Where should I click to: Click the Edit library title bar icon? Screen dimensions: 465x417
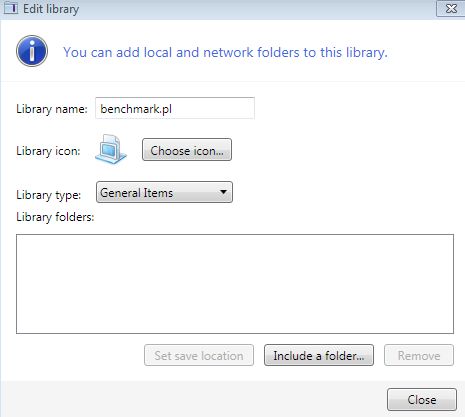(x=11, y=8)
